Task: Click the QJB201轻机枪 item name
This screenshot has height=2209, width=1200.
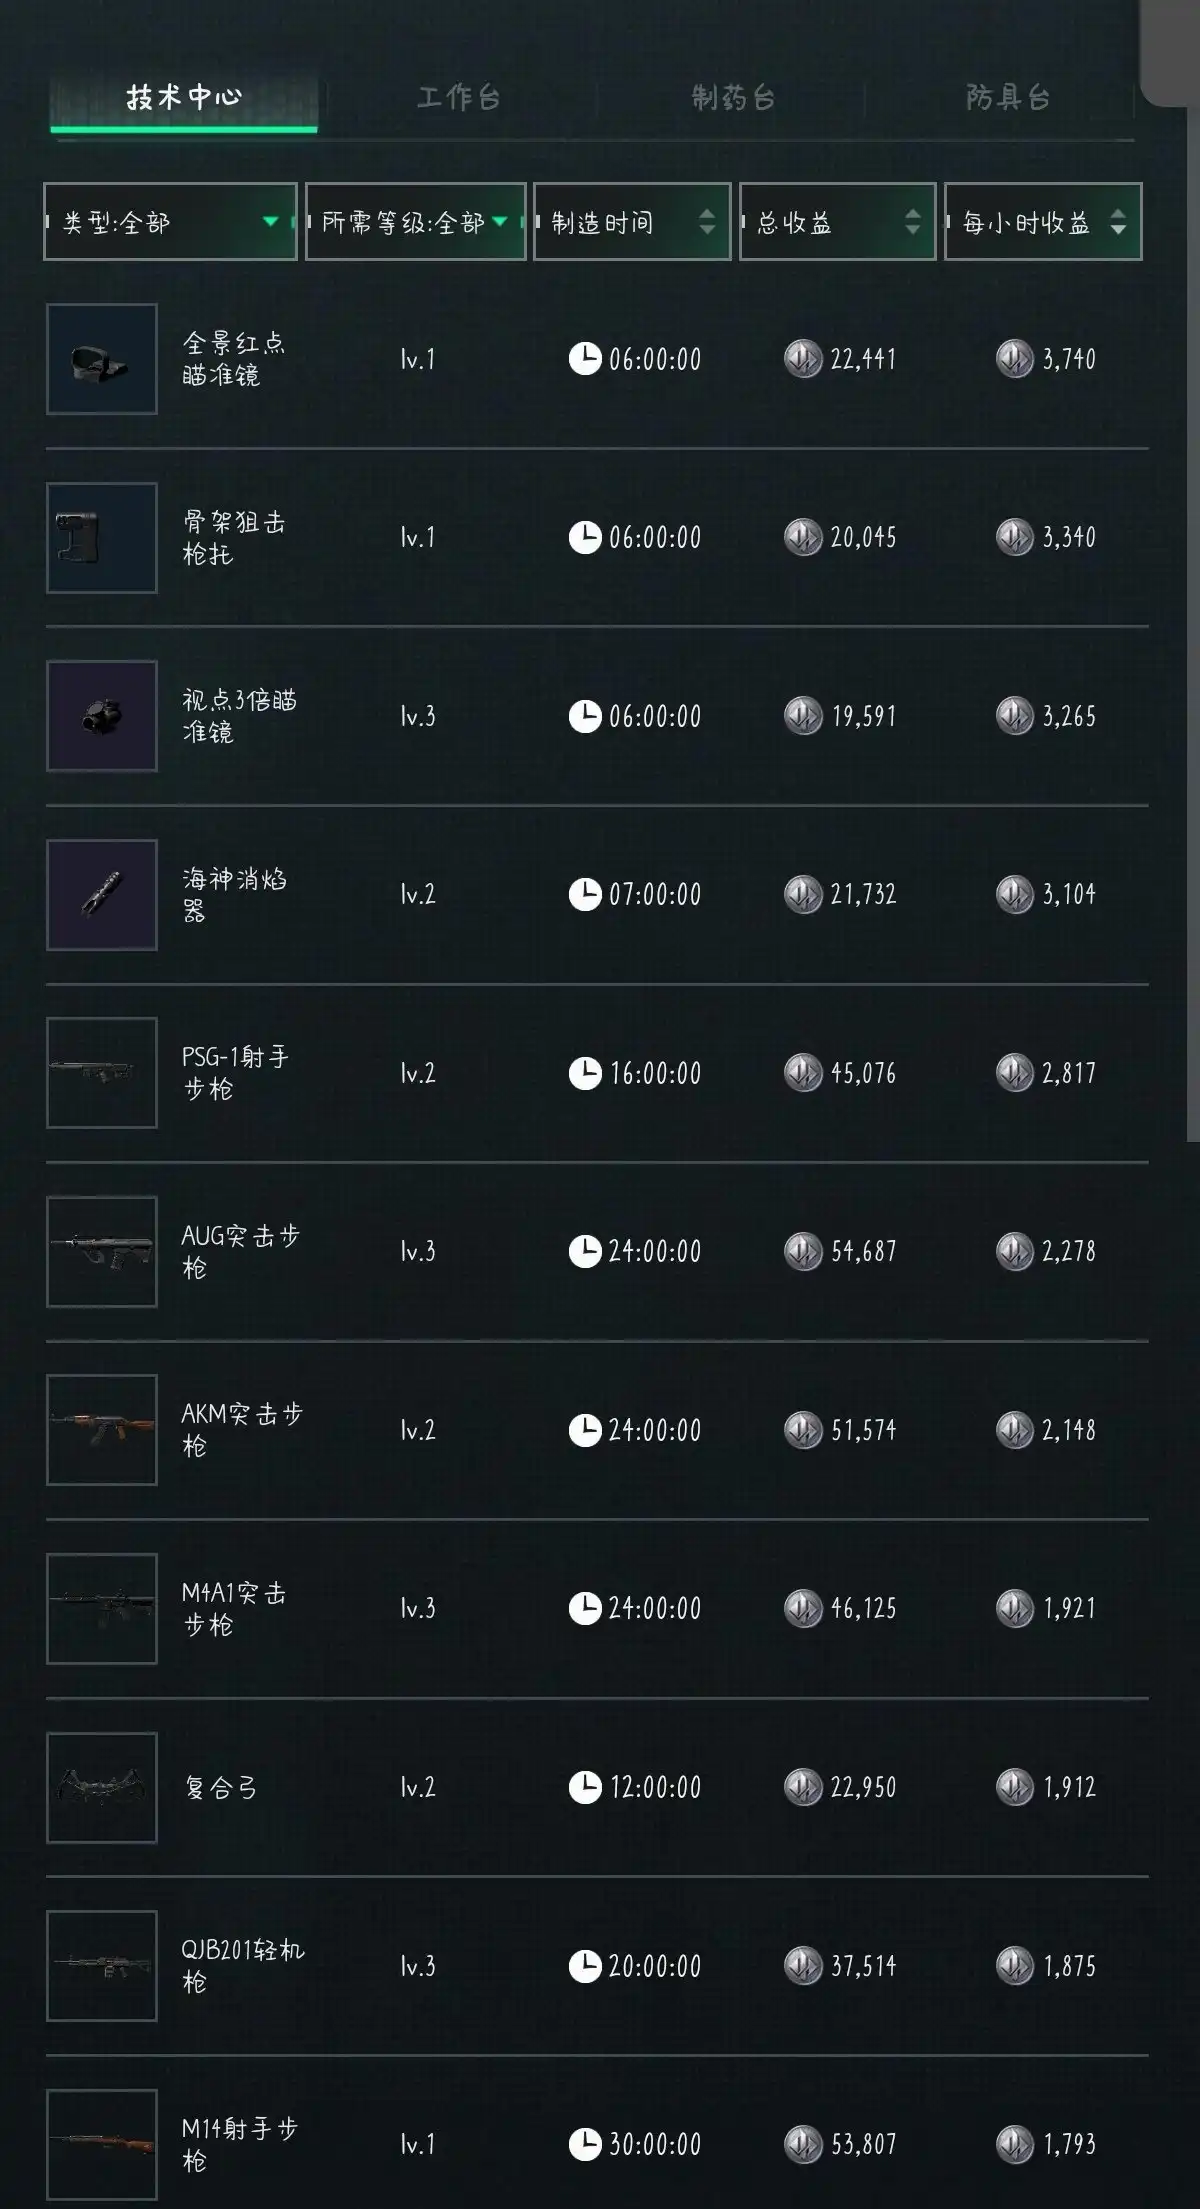Action: 242,1966
